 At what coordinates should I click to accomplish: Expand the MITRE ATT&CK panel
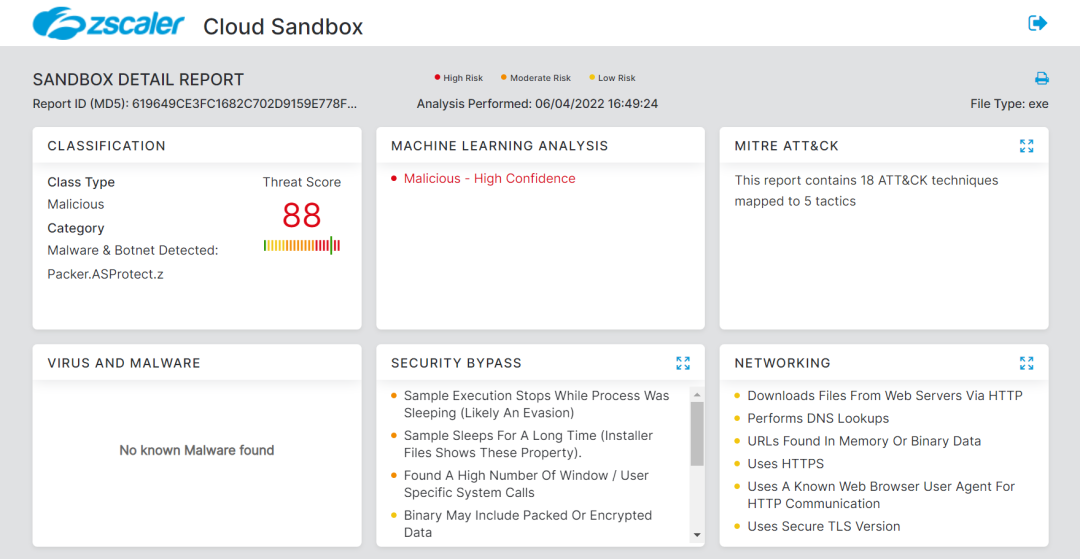tap(1026, 146)
